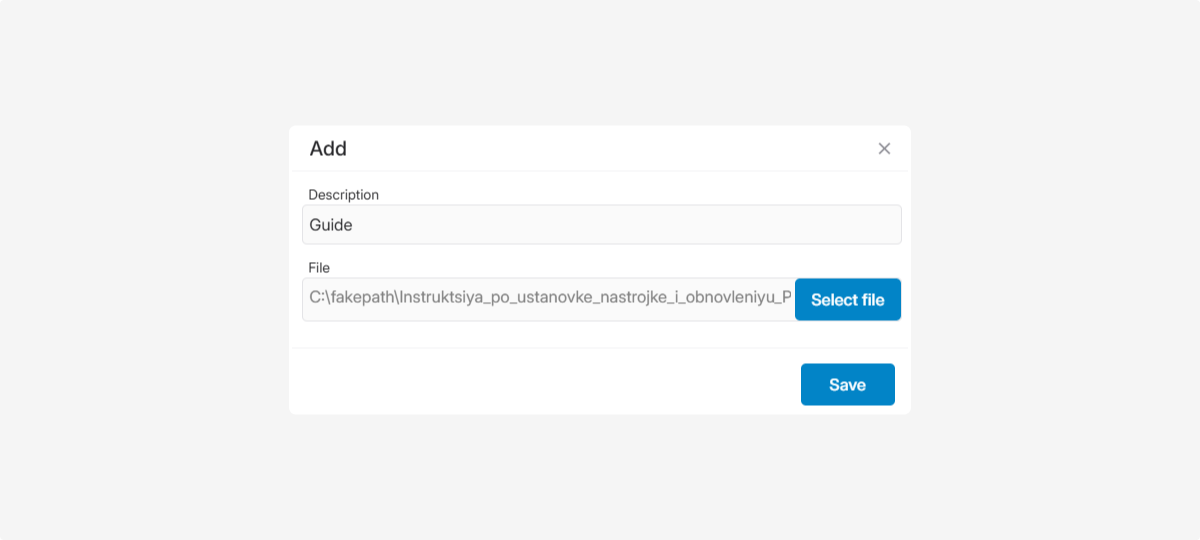Click the "Add" dialog title
The width and height of the screenshot is (1200, 540).
tap(328, 149)
